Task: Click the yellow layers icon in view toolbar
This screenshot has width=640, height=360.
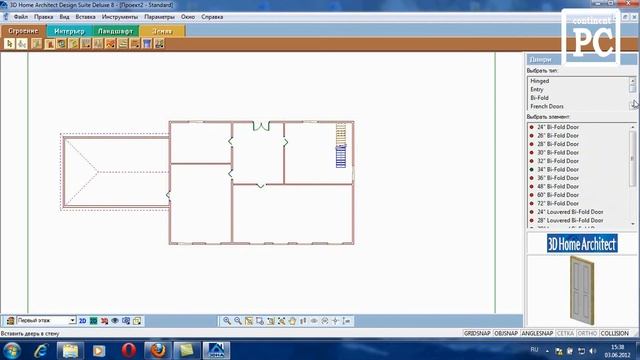Action: 137,321
